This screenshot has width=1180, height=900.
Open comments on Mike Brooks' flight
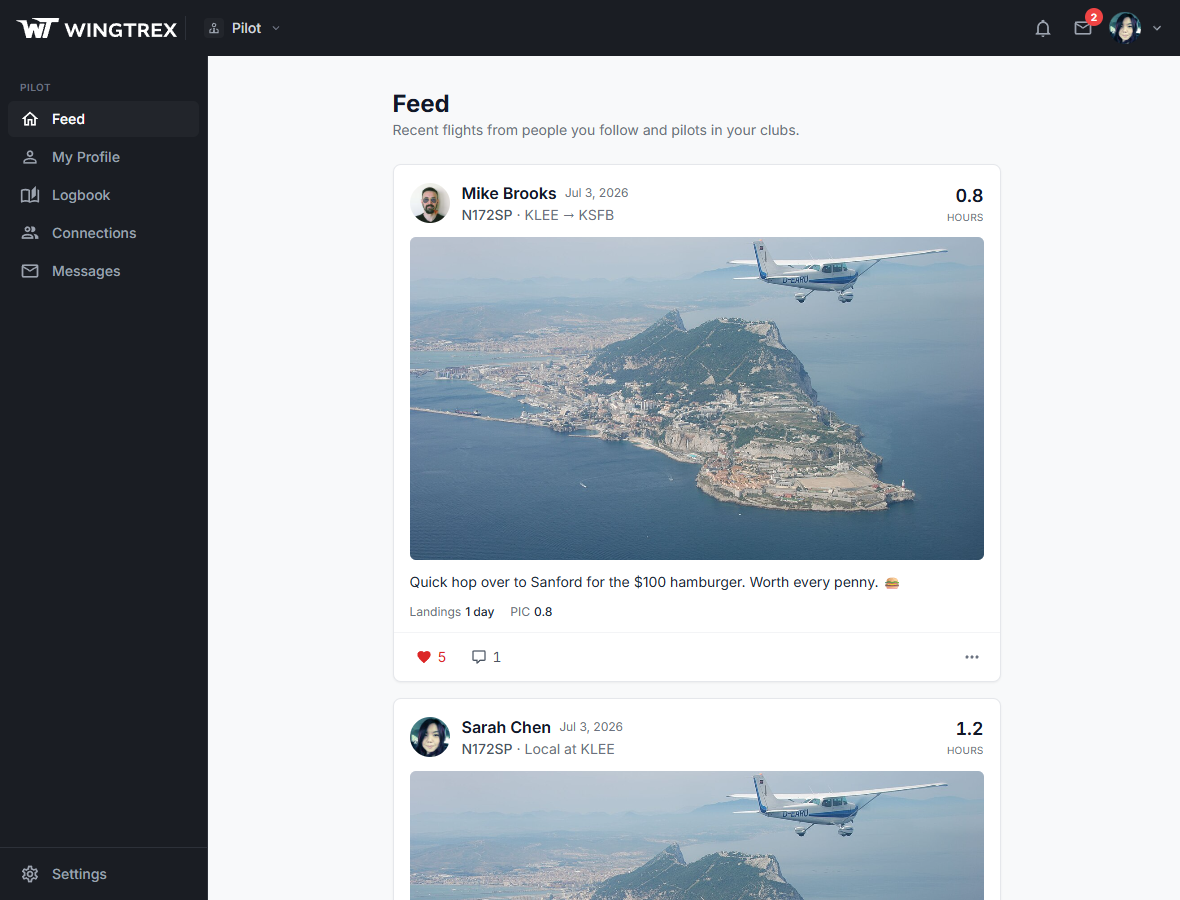click(x=486, y=657)
